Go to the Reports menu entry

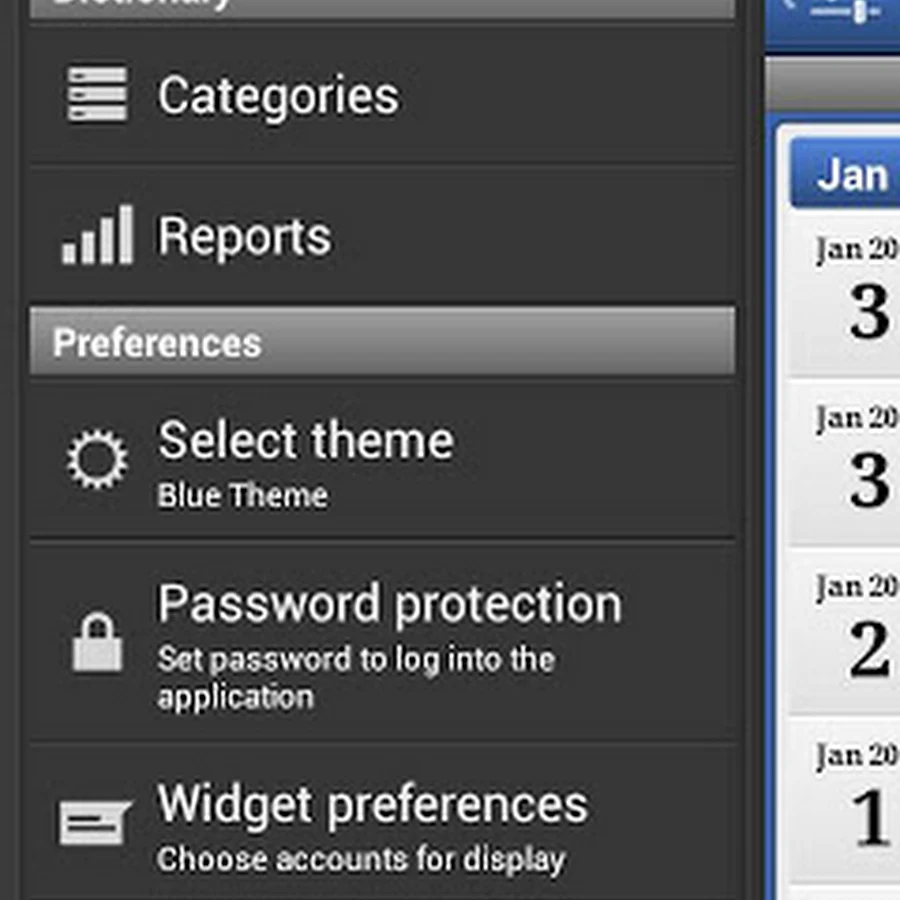[244, 237]
